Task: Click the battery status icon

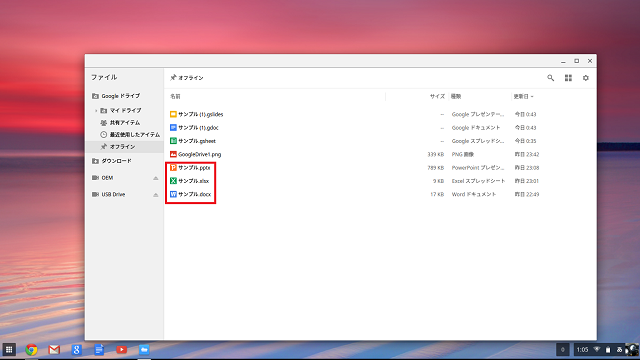Action: [608, 350]
